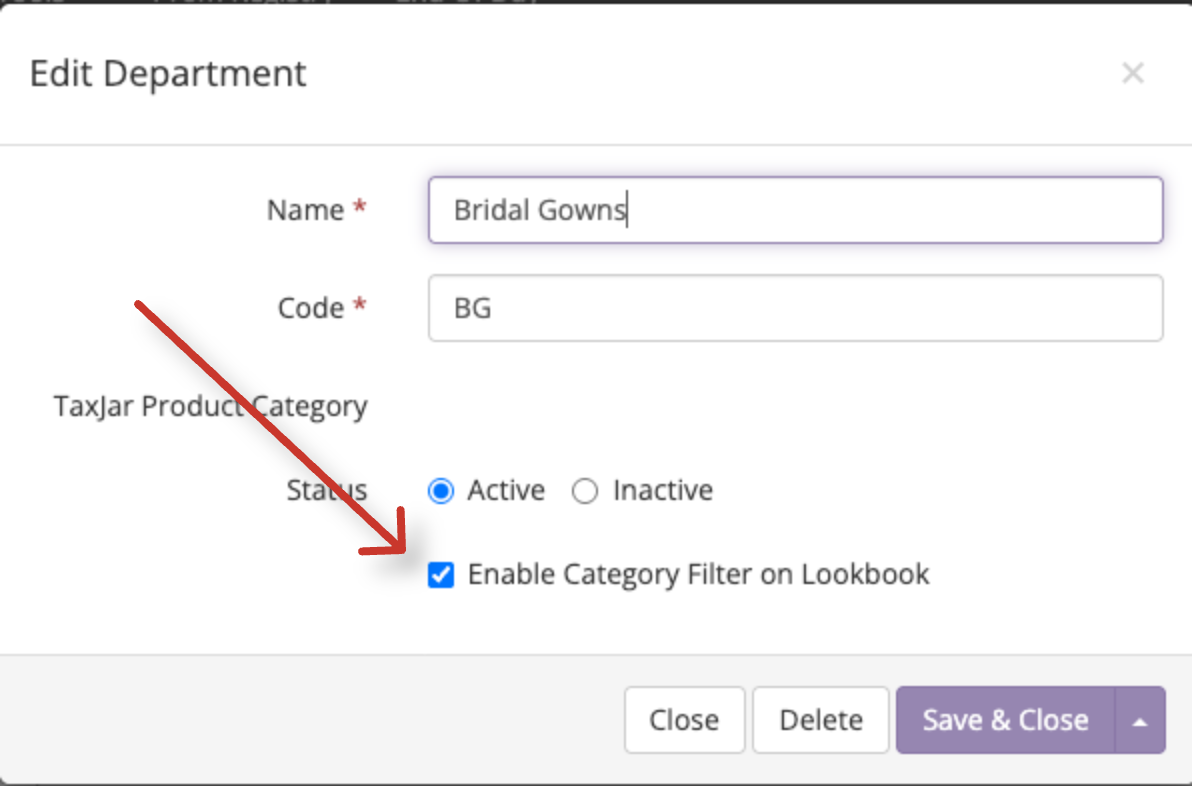Save & Close the department edits
Image resolution: width=1192 pixels, height=786 pixels.
point(1003,720)
